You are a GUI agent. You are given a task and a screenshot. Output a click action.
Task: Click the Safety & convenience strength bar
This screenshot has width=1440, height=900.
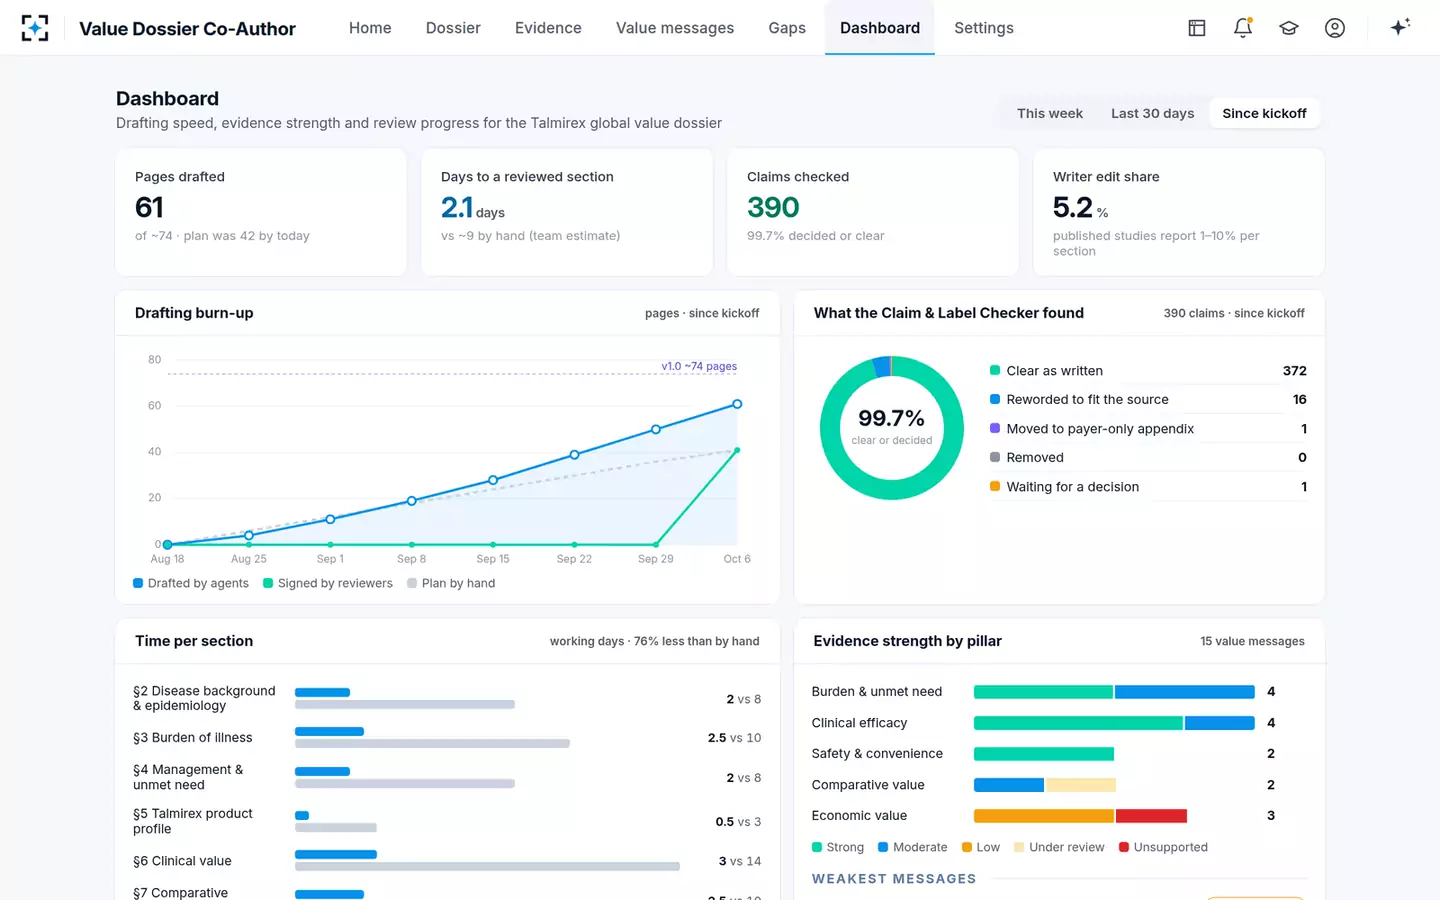(1044, 754)
